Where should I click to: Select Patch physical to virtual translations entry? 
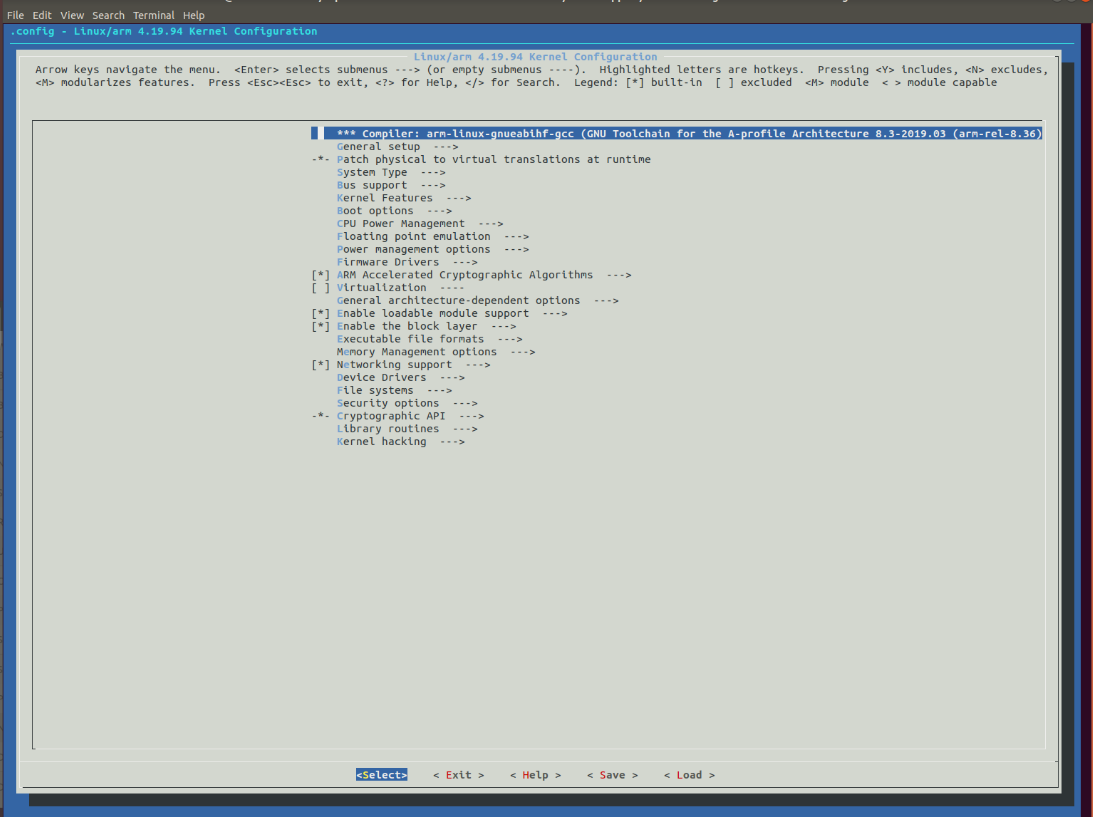pyautogui.click(x=493, y=160)
